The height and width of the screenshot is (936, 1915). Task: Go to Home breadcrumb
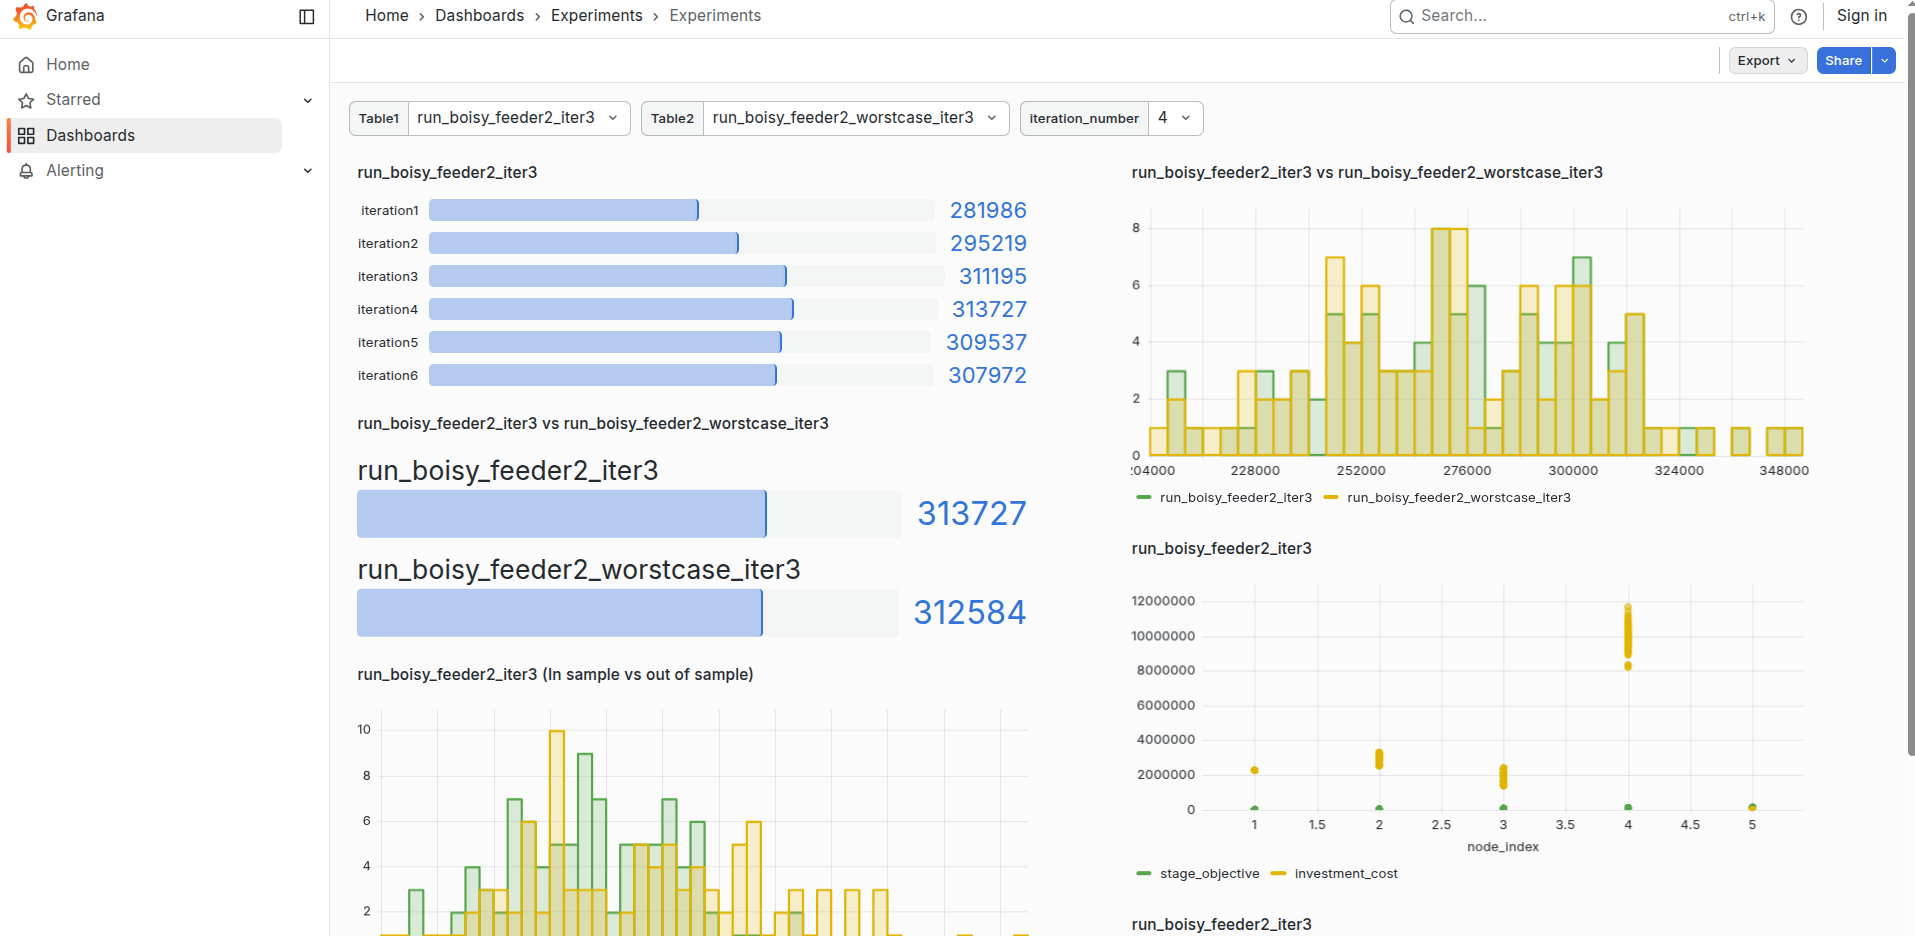click(x=386, y=16)
